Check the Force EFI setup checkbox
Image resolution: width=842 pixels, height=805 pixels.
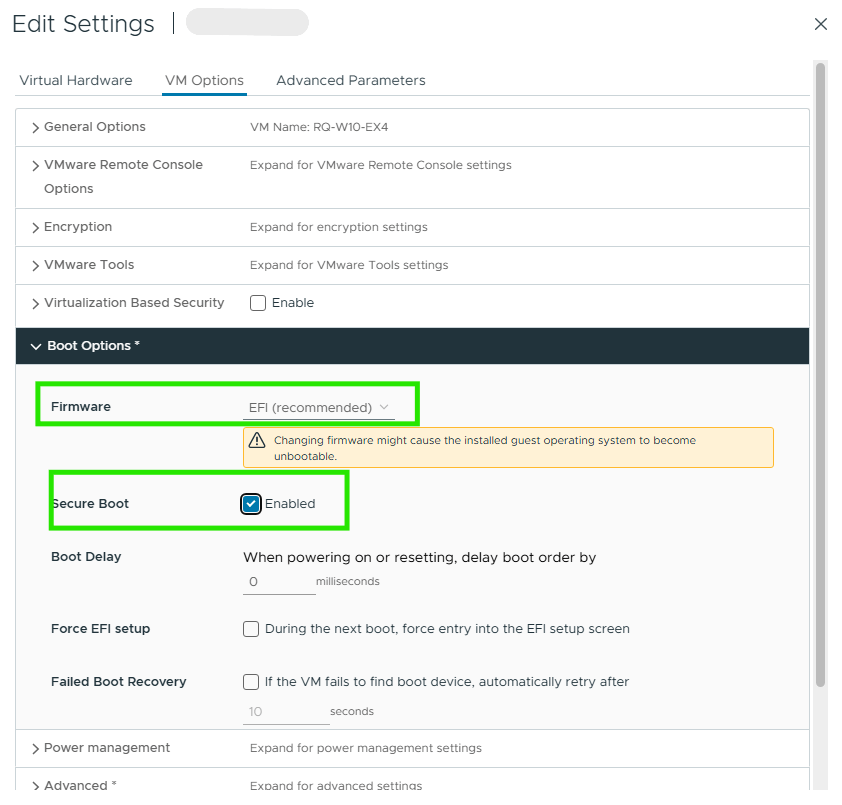[251, 629]
